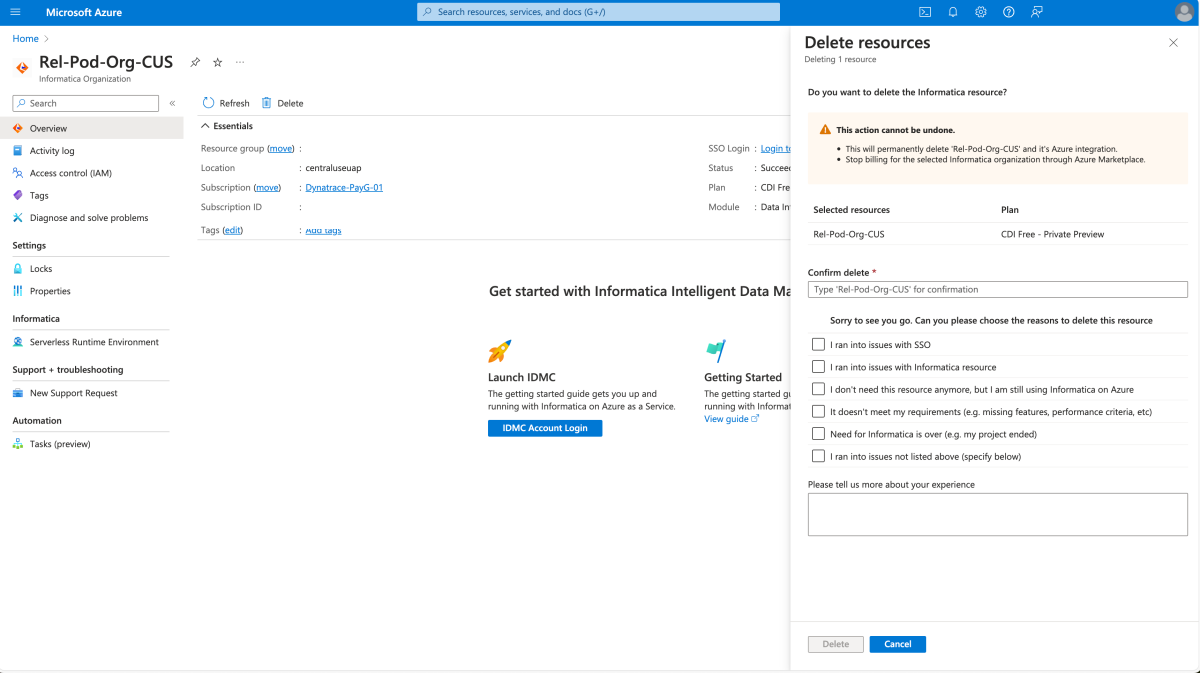Create a New Support Request
This screenshot has width=1200, height=673.
click(72, 392)
